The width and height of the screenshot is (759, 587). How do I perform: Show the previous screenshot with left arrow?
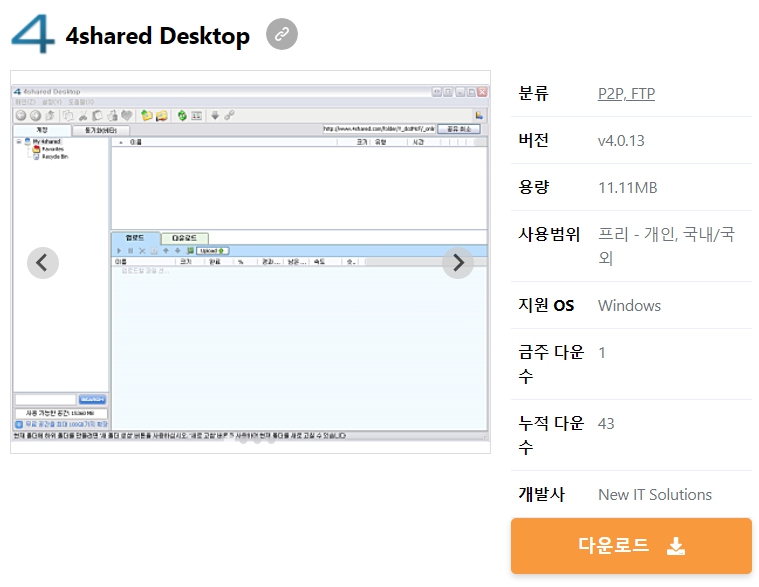[x=43, y=263]
